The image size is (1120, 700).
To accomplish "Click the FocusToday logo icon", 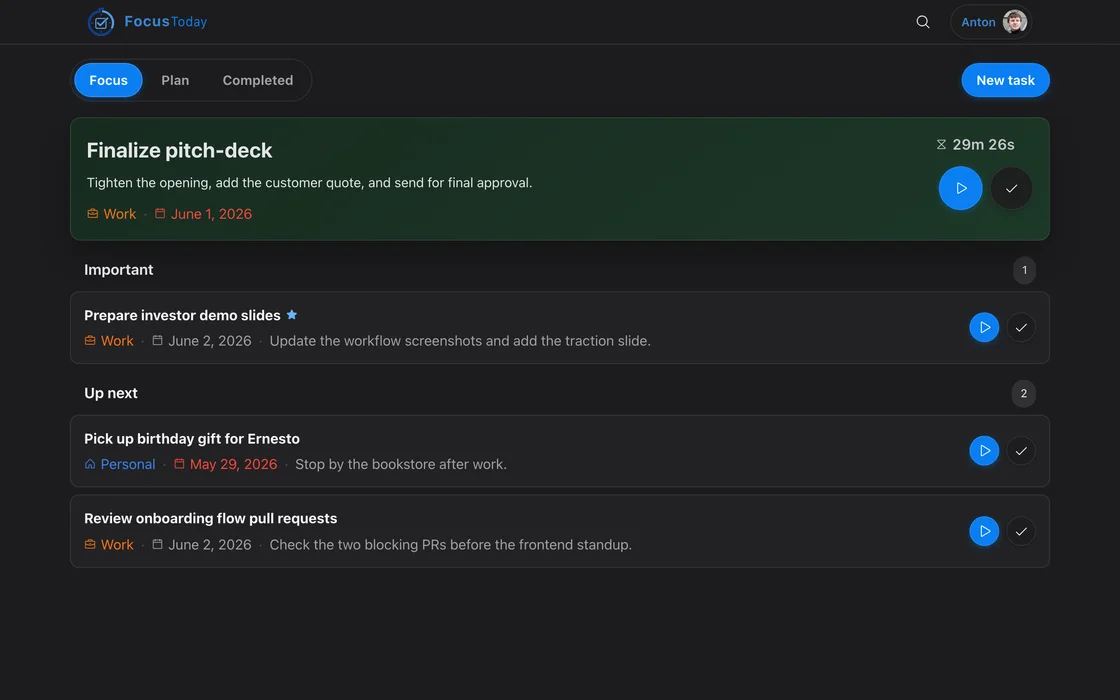I will point(101,22).
